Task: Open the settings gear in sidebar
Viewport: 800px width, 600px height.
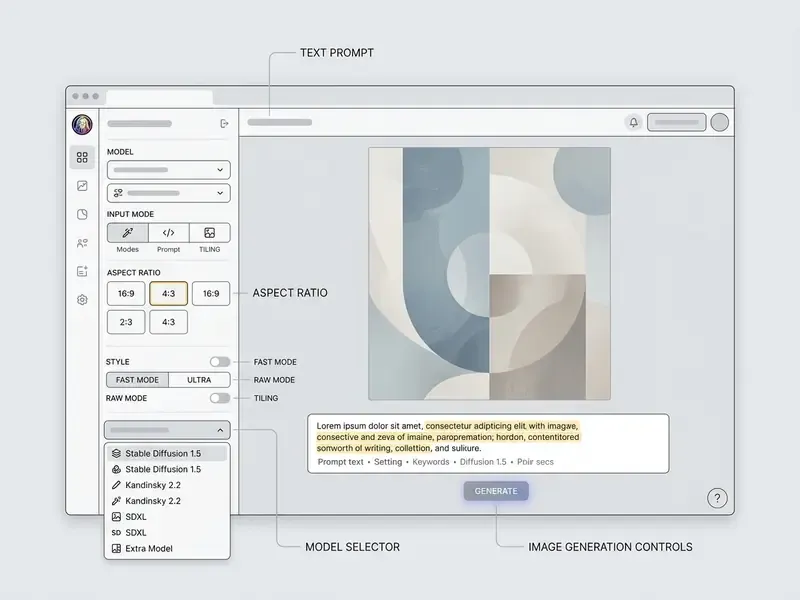Action: [x=82, y=300]
